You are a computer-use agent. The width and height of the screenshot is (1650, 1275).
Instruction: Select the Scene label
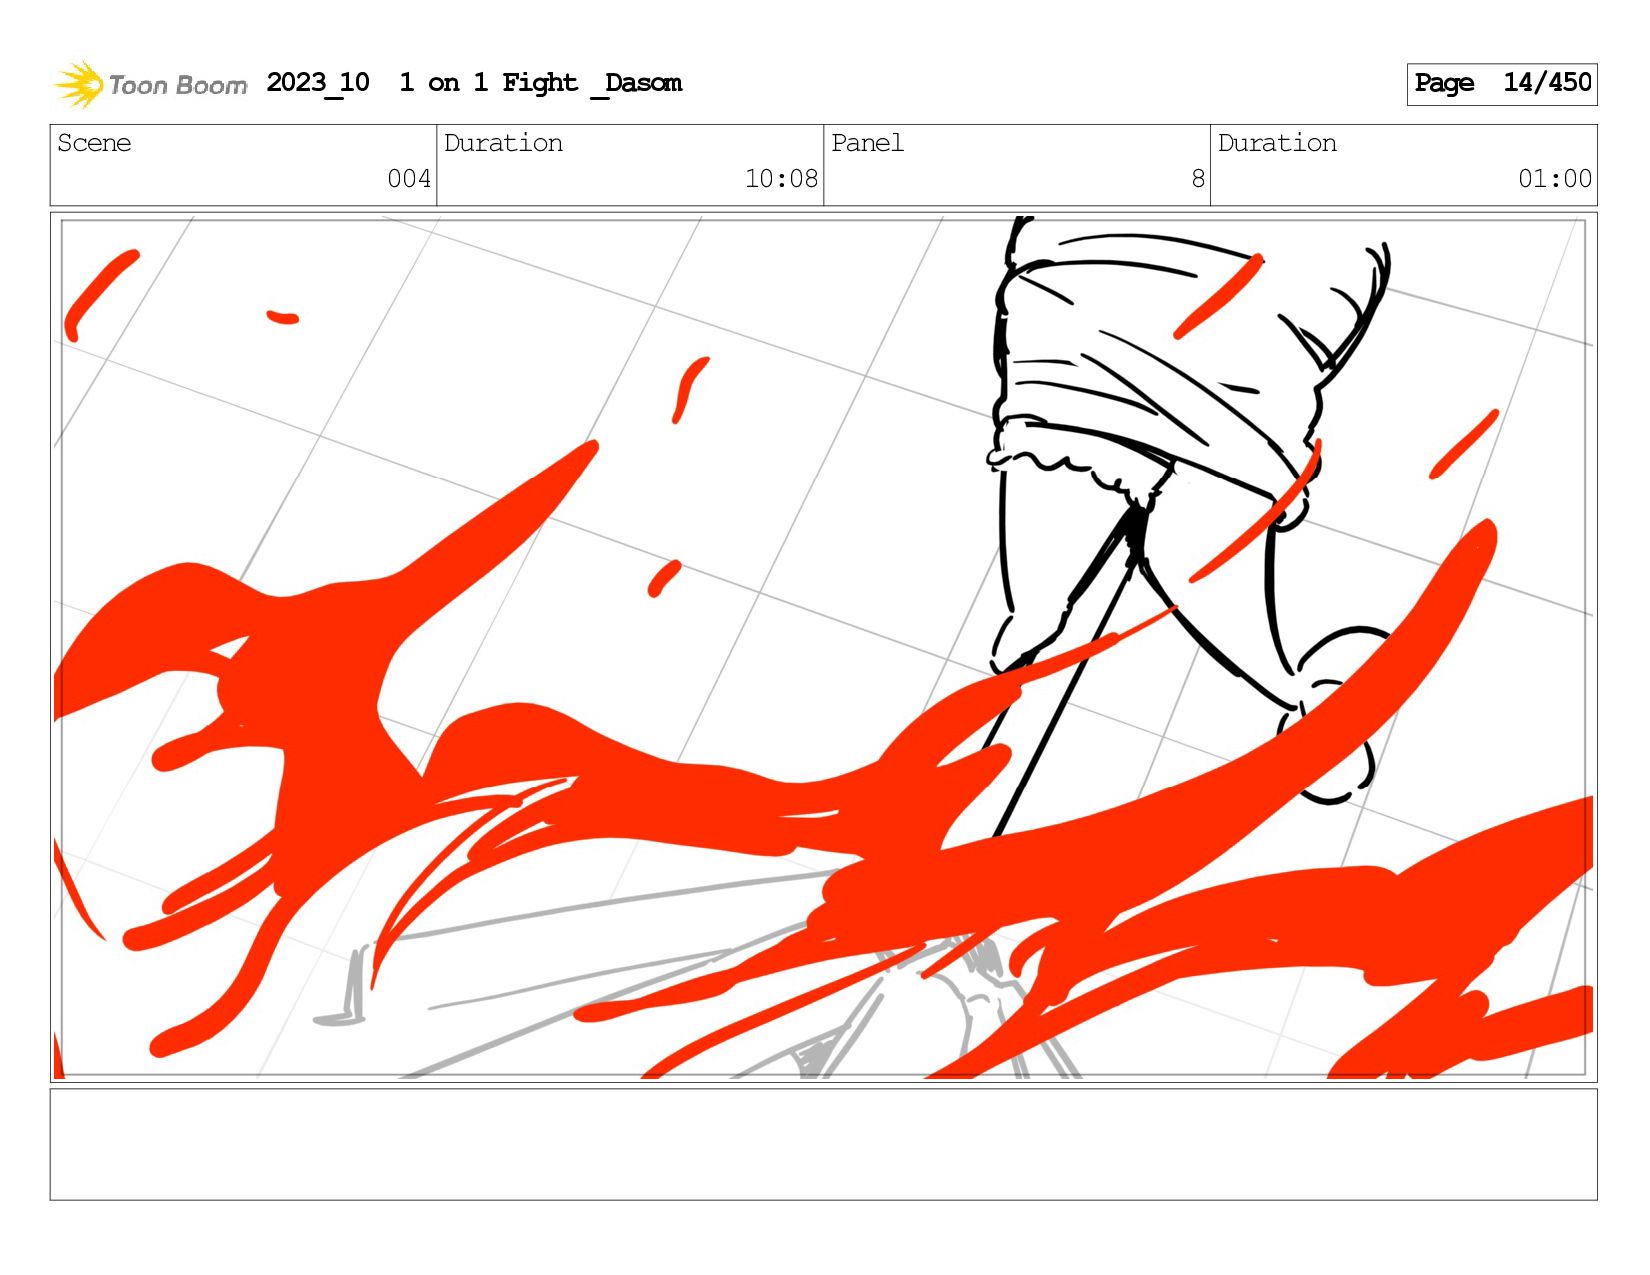(94, 143)
